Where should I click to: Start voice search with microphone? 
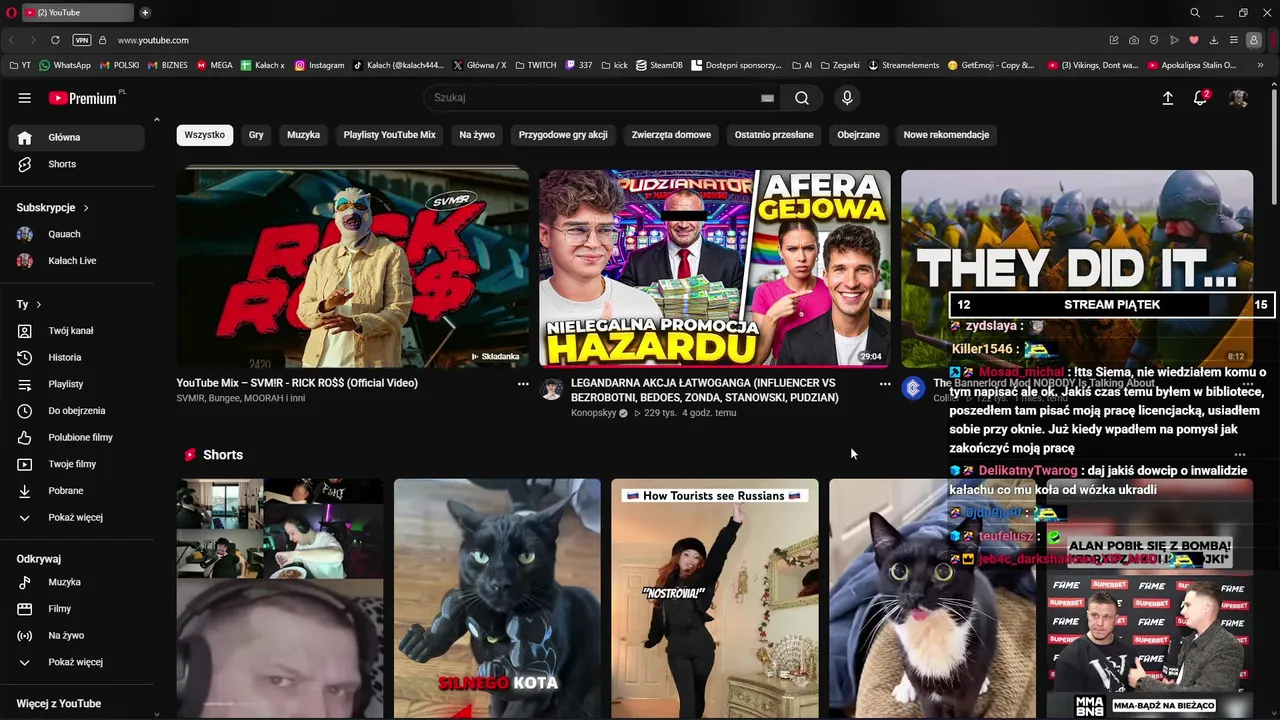click(x=847, y=98)
